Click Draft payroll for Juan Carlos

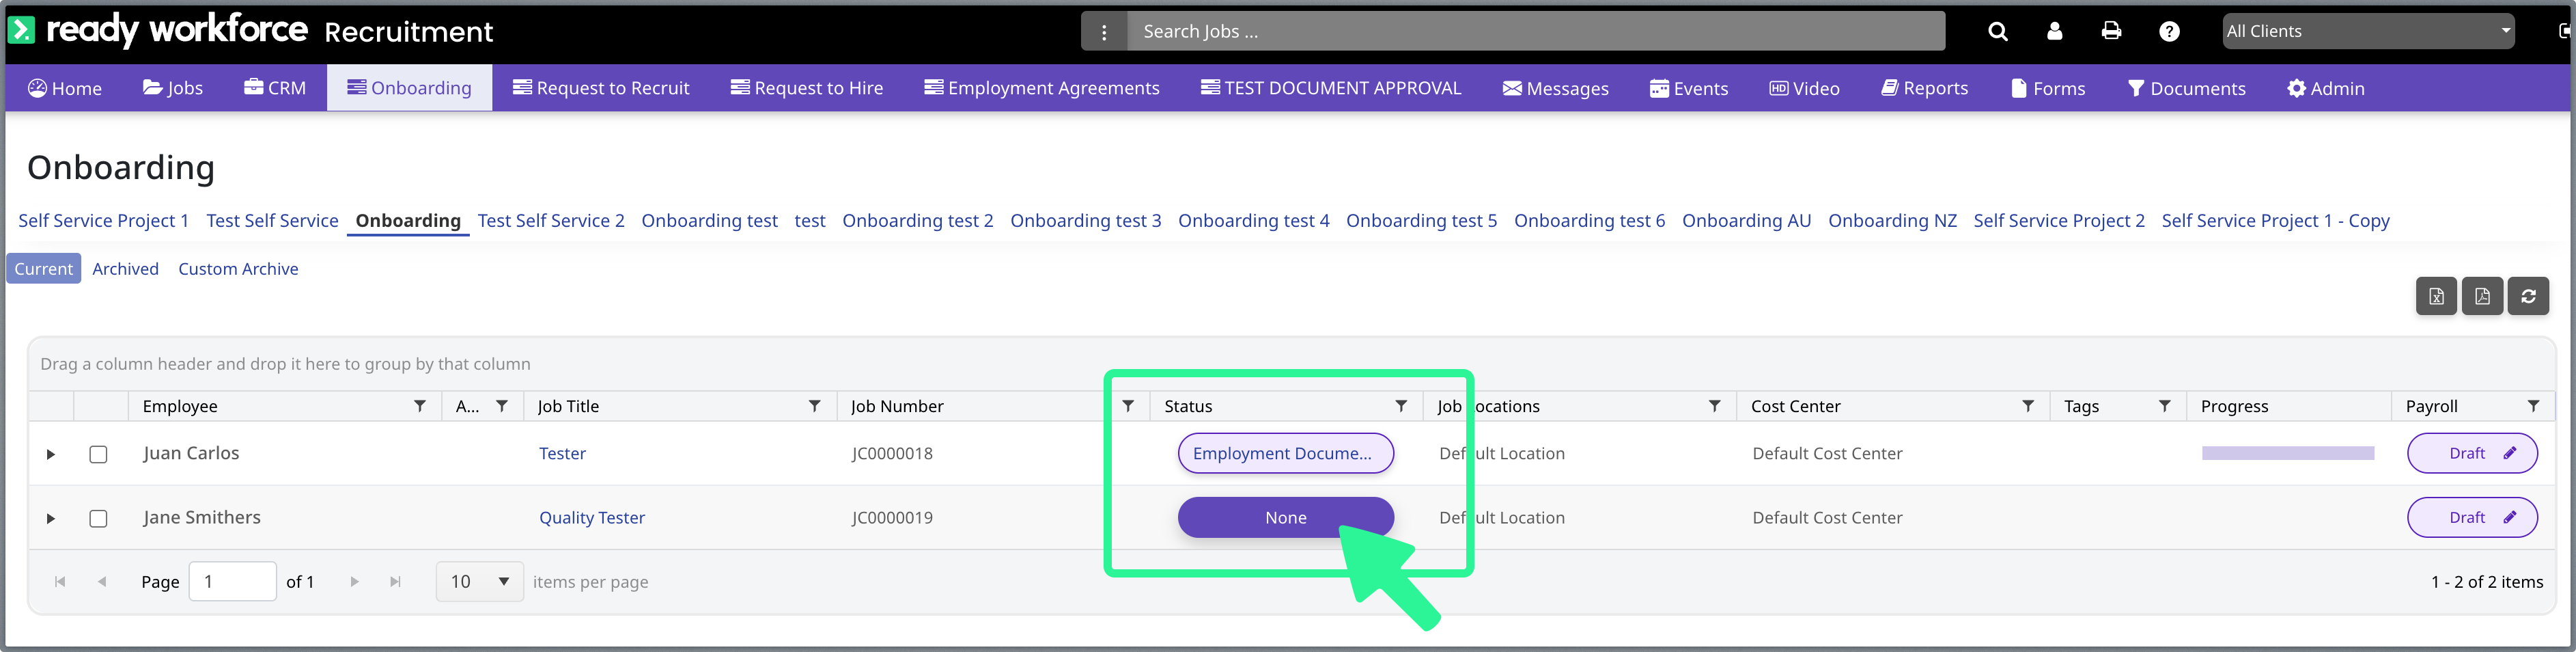tap(2472, 454)
